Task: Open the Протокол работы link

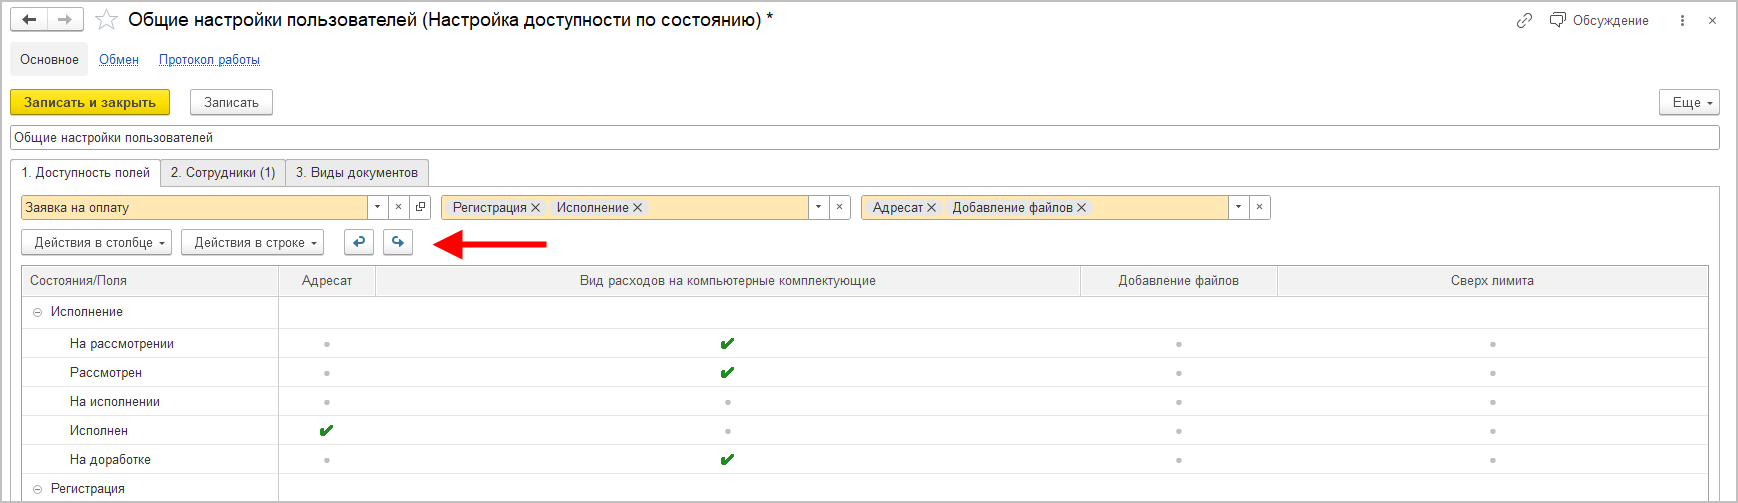Action: coord(209,60)
